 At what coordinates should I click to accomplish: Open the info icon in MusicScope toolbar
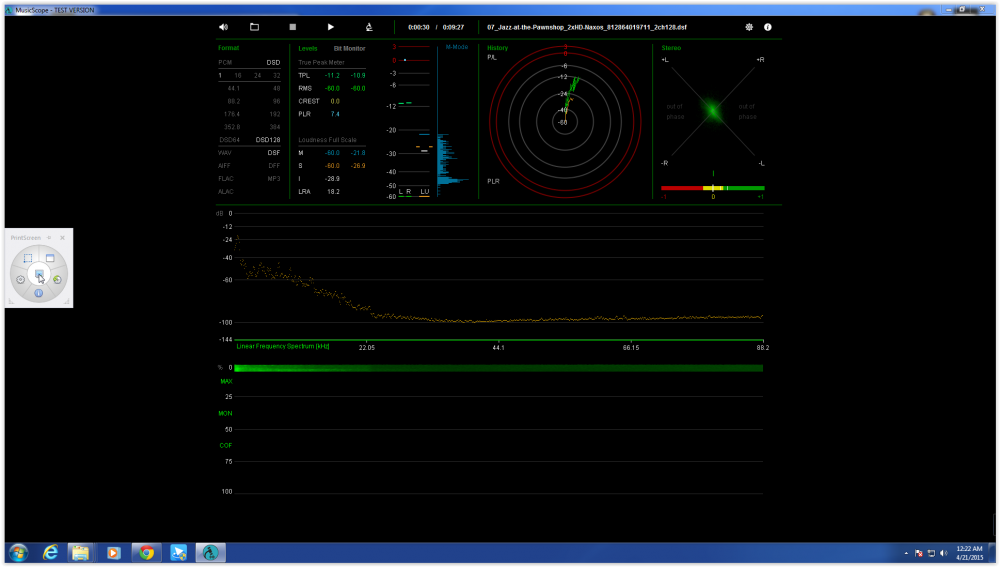tap(768, 27)
